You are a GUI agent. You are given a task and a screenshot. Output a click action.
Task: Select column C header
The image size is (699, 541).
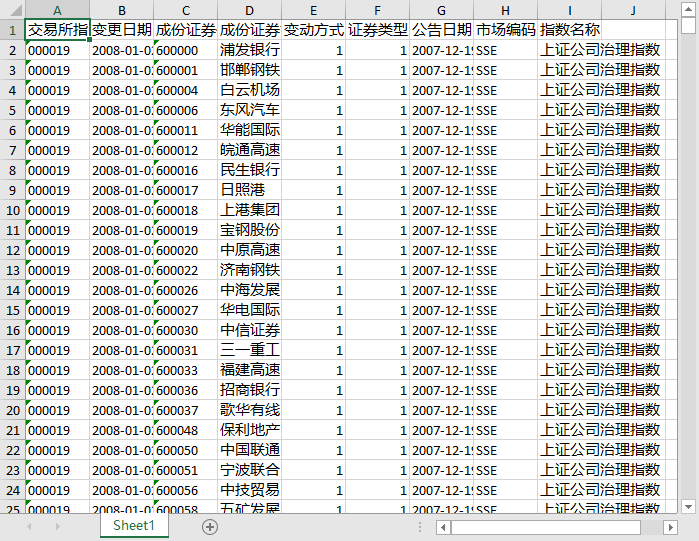pyautogui.click(x=185, y=10)
